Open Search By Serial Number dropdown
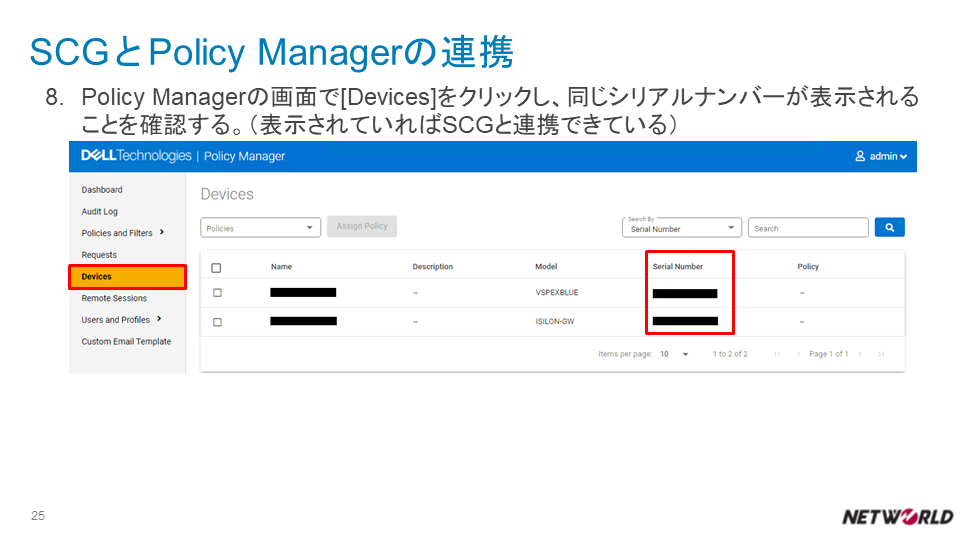 click(x=681, y=228)
